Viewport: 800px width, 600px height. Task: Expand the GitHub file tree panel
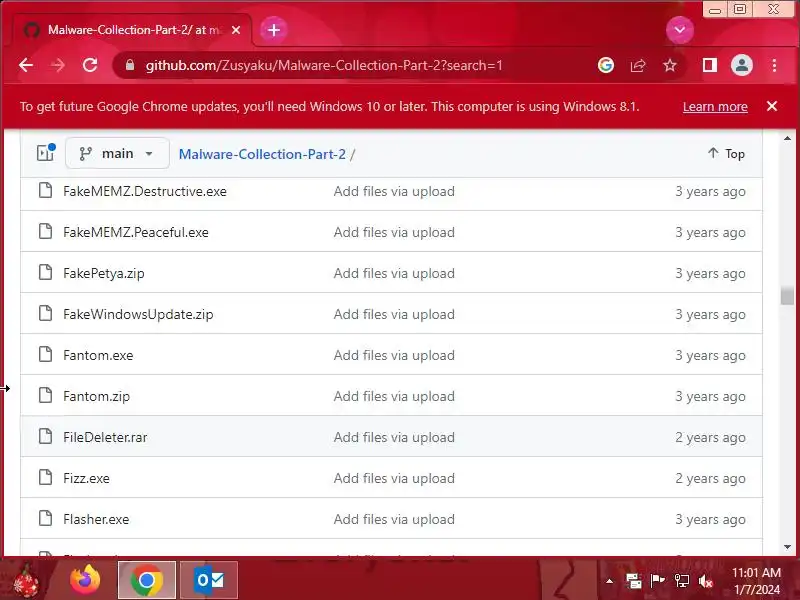tap(46, 153)
